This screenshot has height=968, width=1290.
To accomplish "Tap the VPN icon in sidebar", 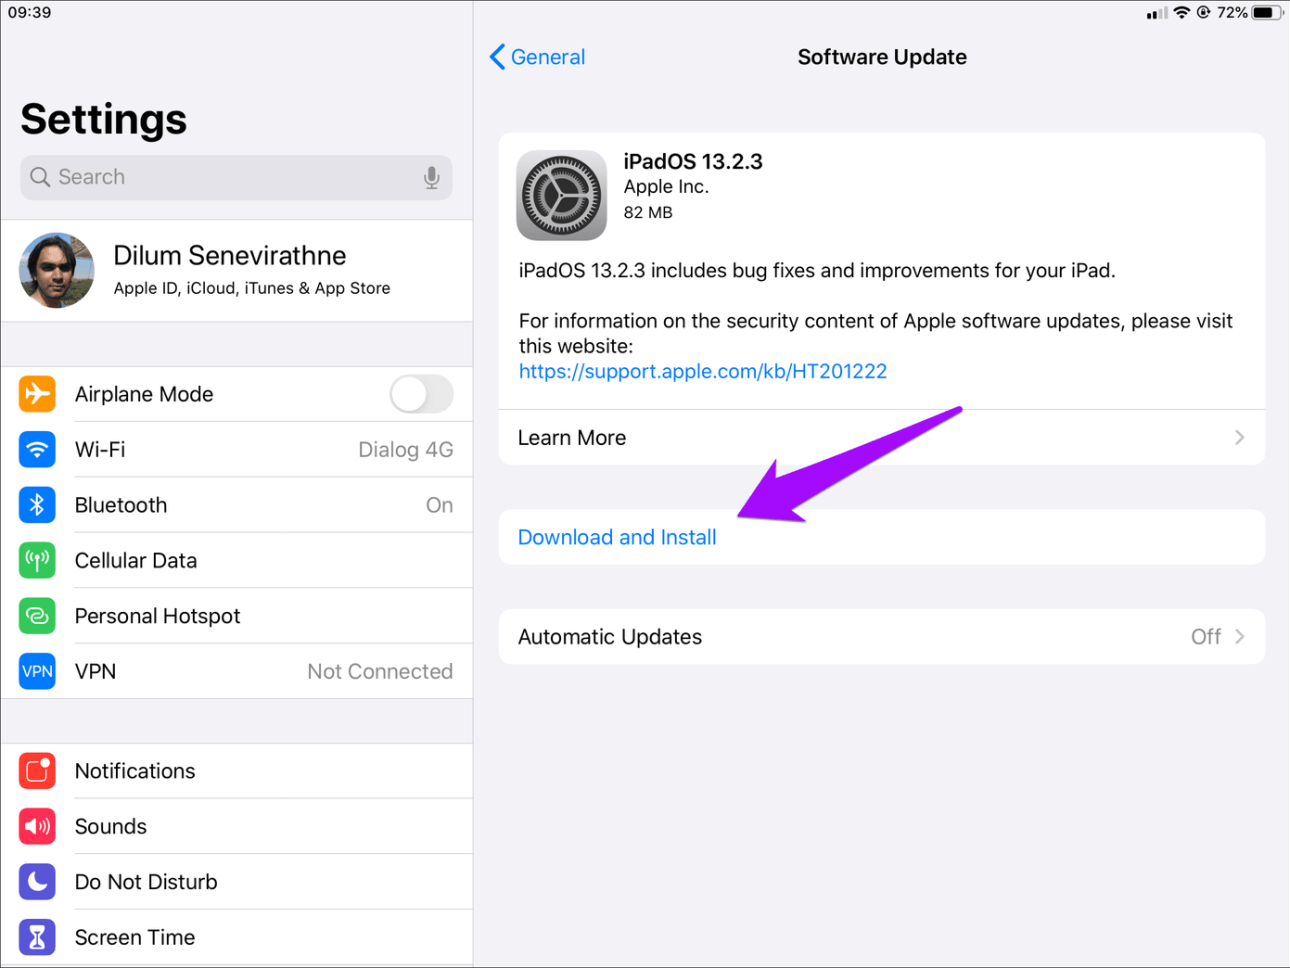I will [x=37, y=671].
